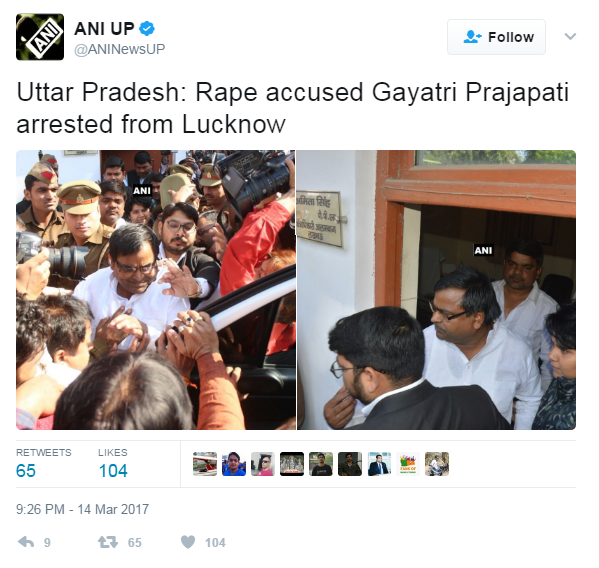The width and height of the screenshot is (599, 568).
Task: Open the liker avatar with sunglasses woman
Action: click(x=263, y=464)
